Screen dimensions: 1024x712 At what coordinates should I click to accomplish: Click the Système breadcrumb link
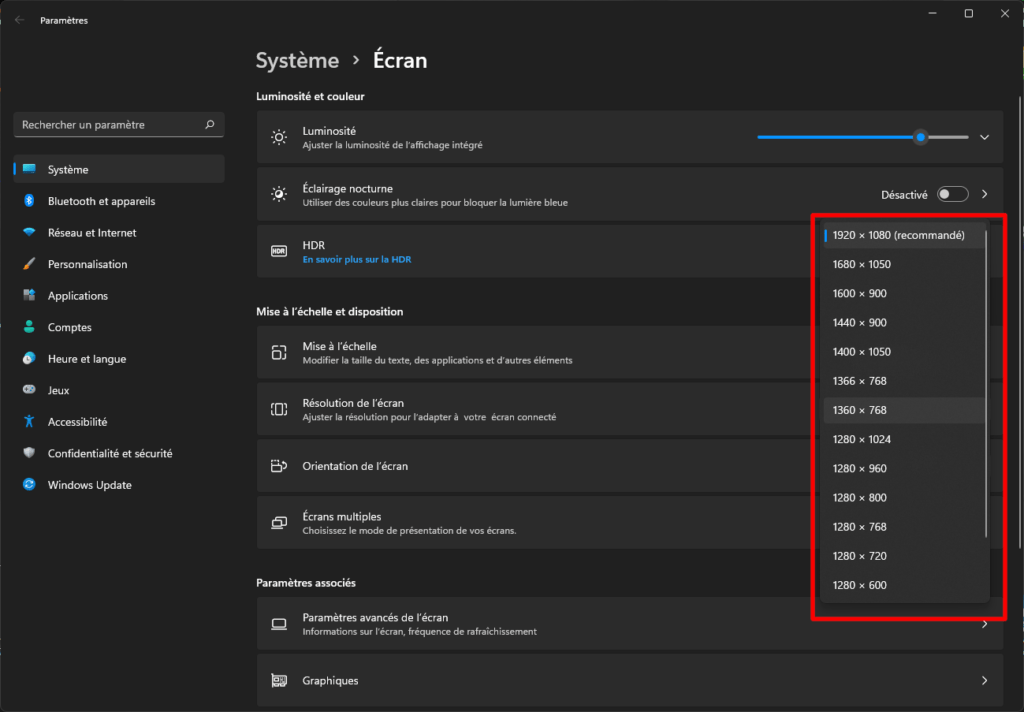coord(297,61)
